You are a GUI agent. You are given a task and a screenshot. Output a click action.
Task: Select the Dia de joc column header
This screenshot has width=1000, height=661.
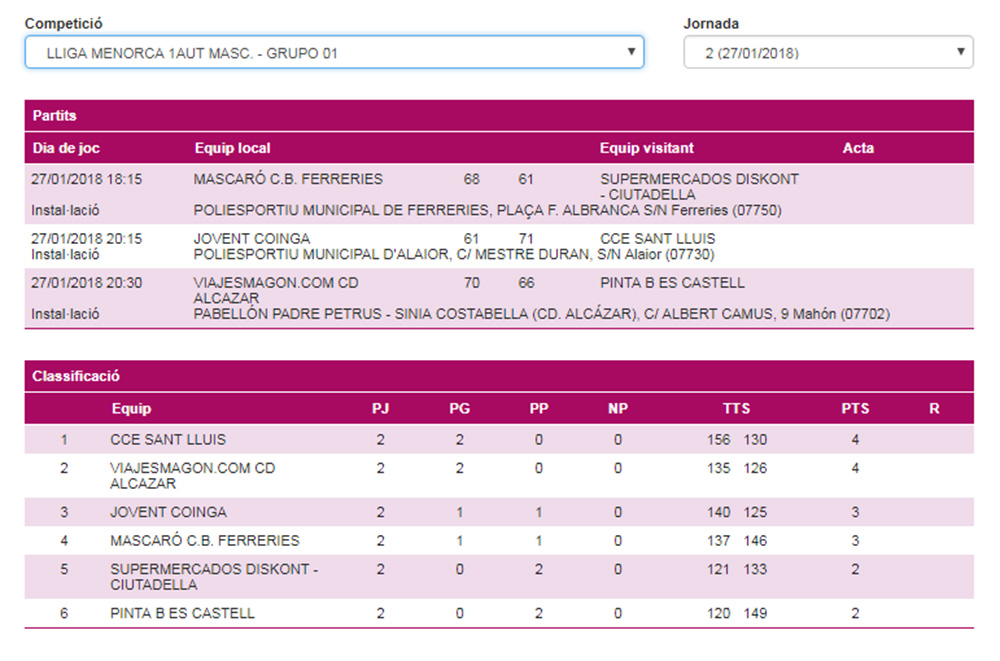66,148
